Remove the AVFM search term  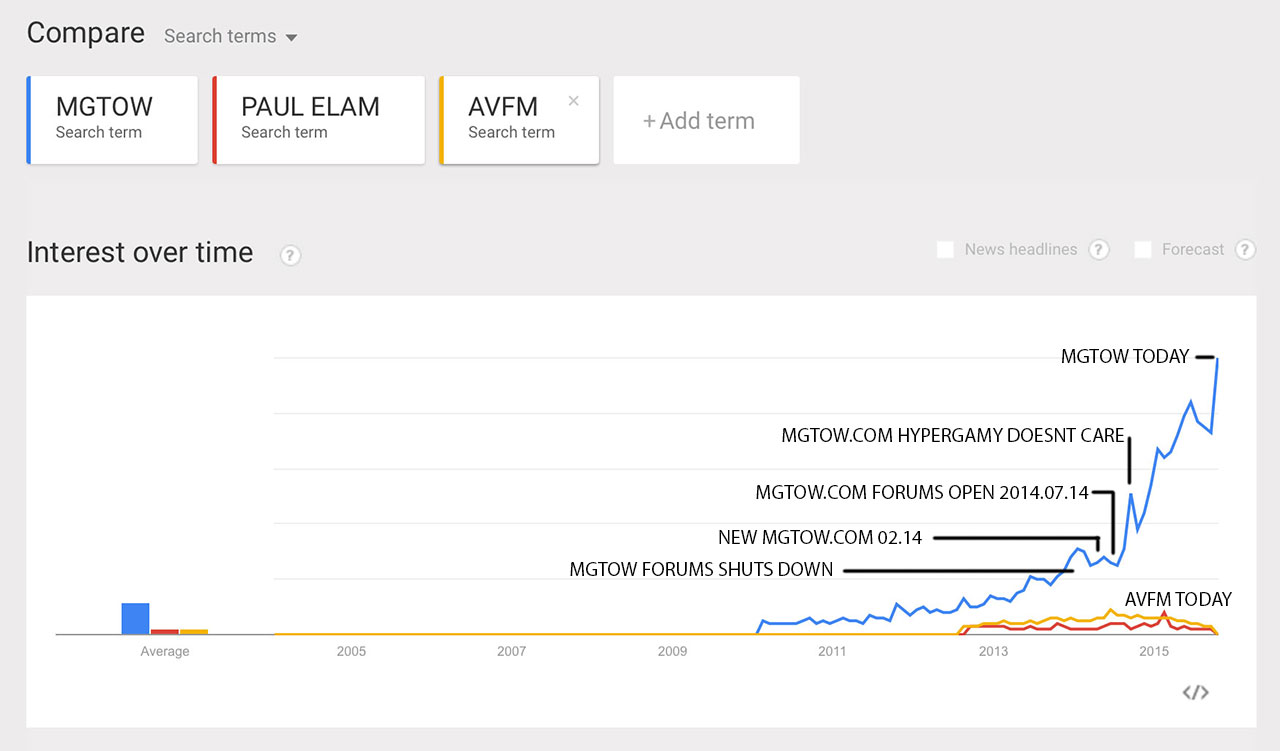(x=573, y=101)
